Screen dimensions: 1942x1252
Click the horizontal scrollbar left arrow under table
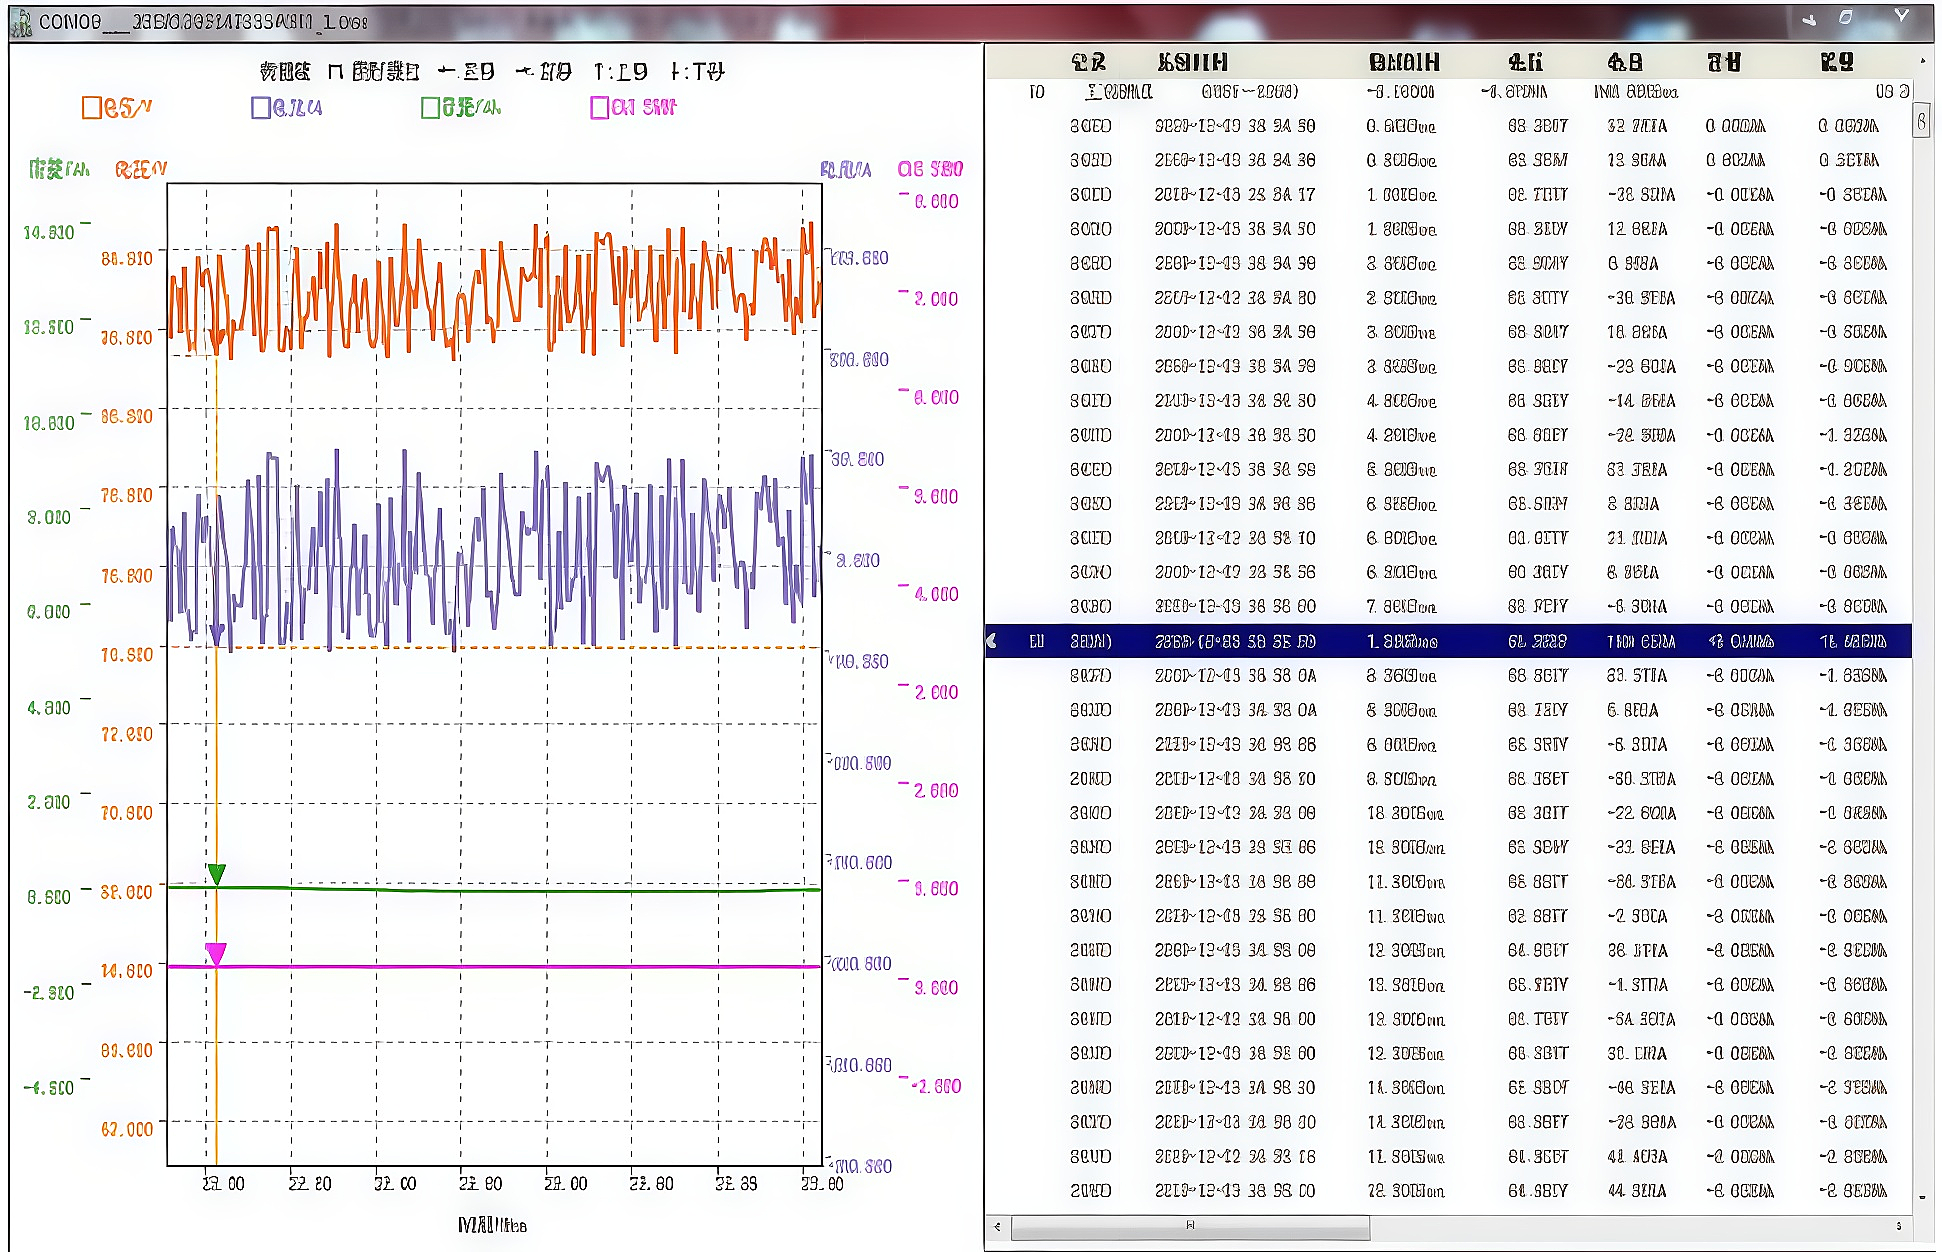[x=997, y=1226]
